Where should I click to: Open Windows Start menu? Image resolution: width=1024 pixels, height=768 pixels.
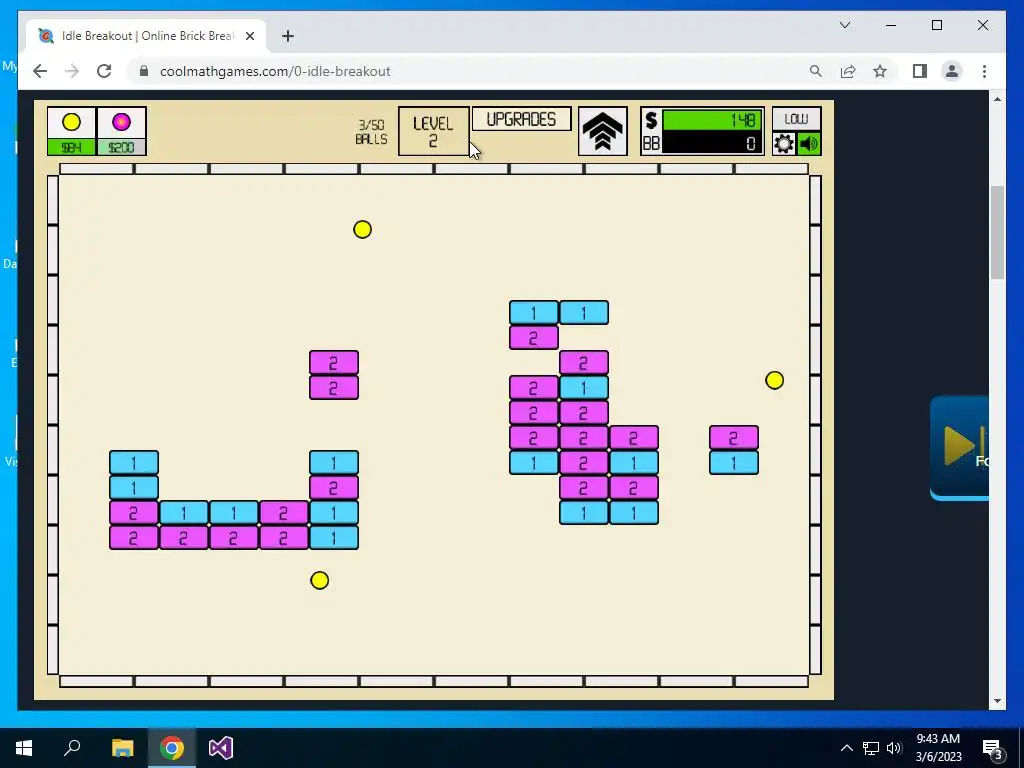point(24,748)
